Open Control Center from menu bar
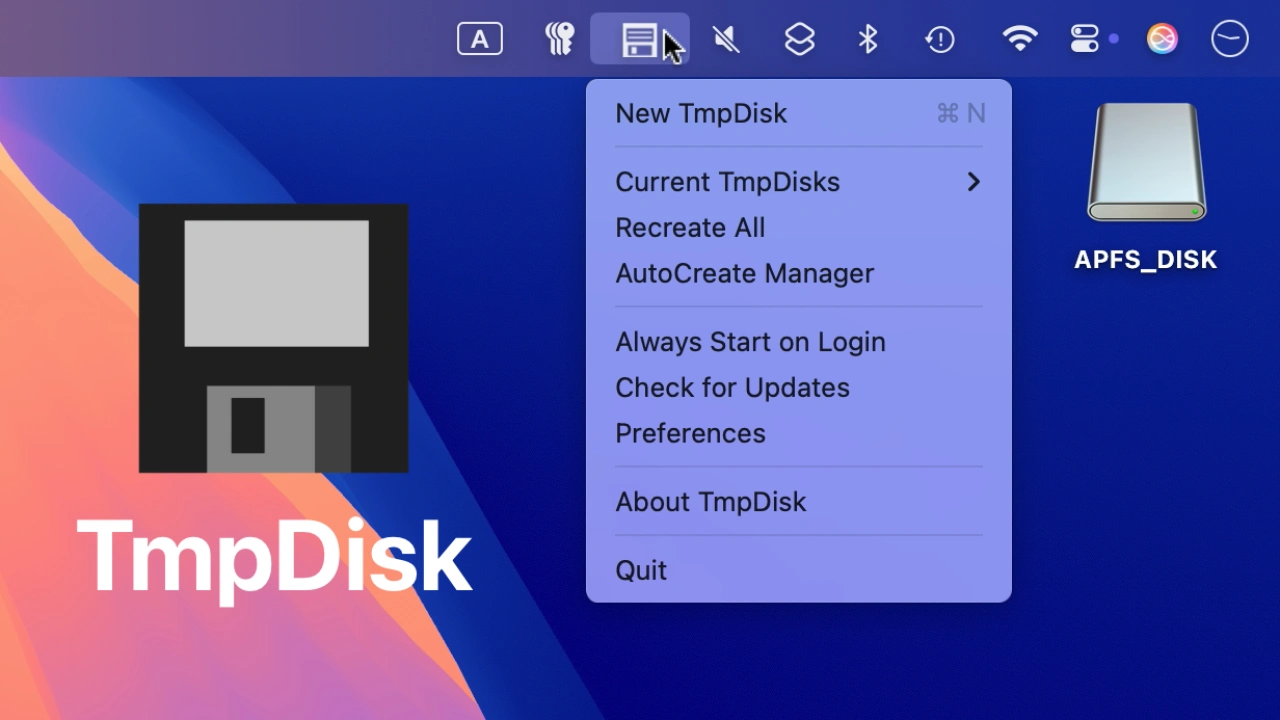This screenshot has height=720, width=1280. (1085, 39)
